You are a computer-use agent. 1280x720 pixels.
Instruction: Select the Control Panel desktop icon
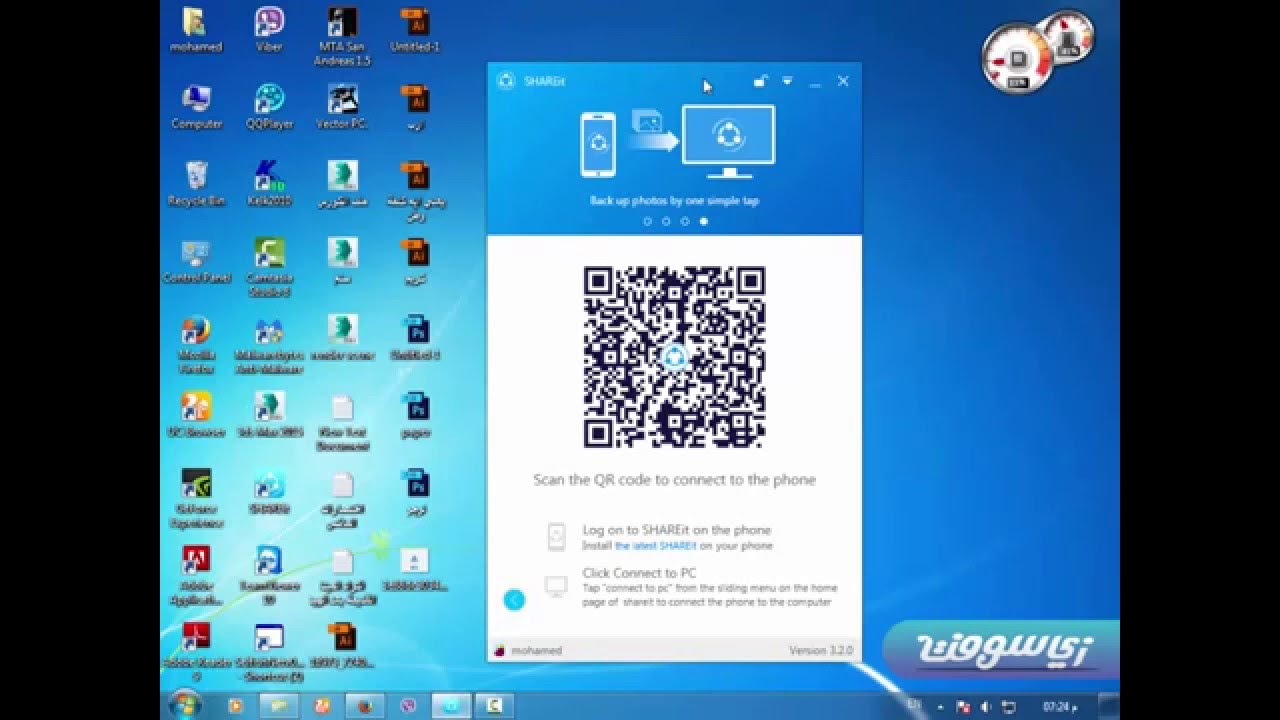coord(196,261)
